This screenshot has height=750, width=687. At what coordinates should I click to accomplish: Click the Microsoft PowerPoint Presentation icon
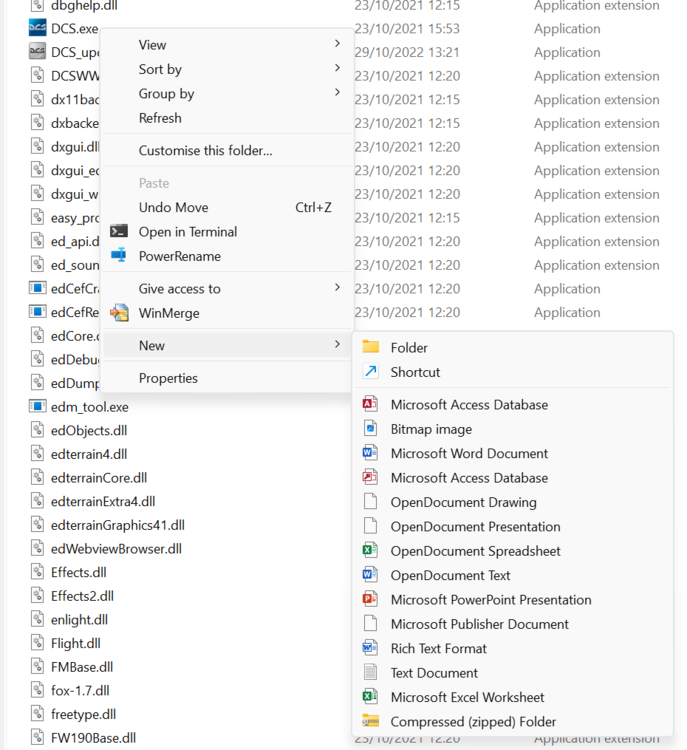point(371,600)
